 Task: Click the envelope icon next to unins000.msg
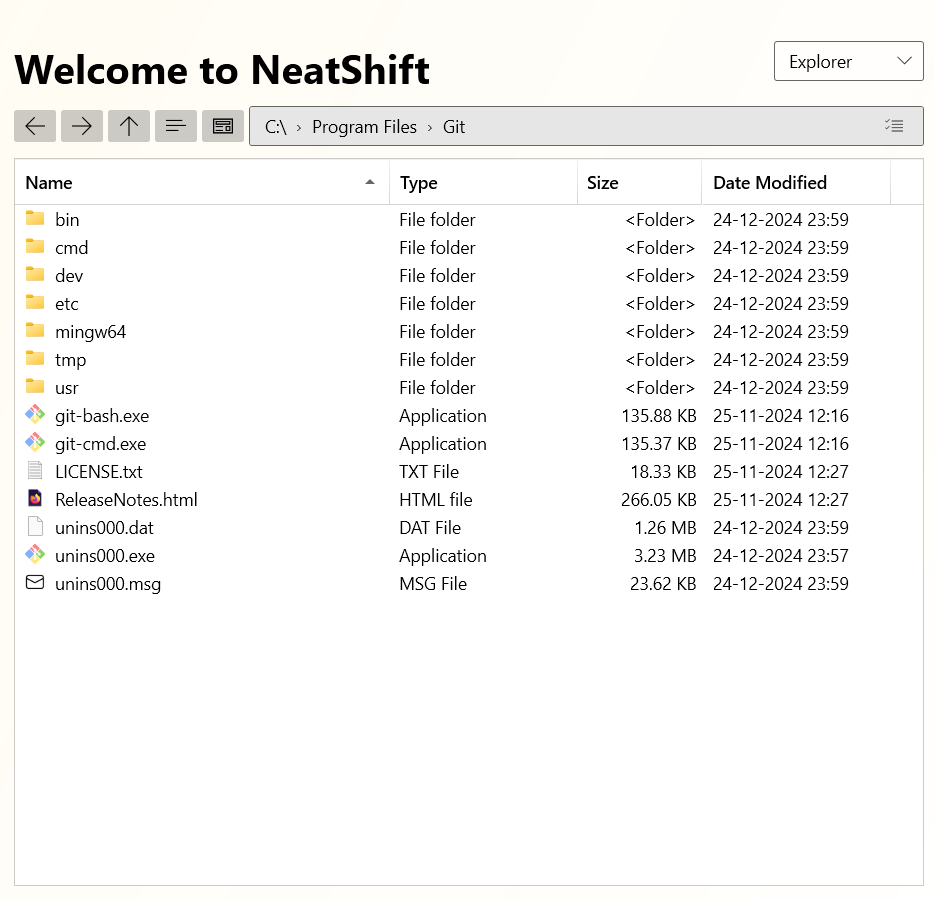point(34,583)
